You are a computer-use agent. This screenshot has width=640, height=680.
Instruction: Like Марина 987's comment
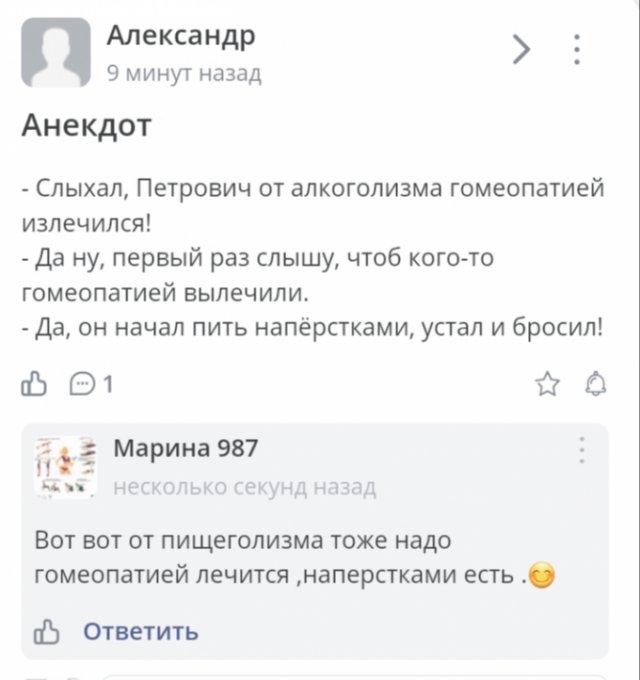[x=46, y=632]
